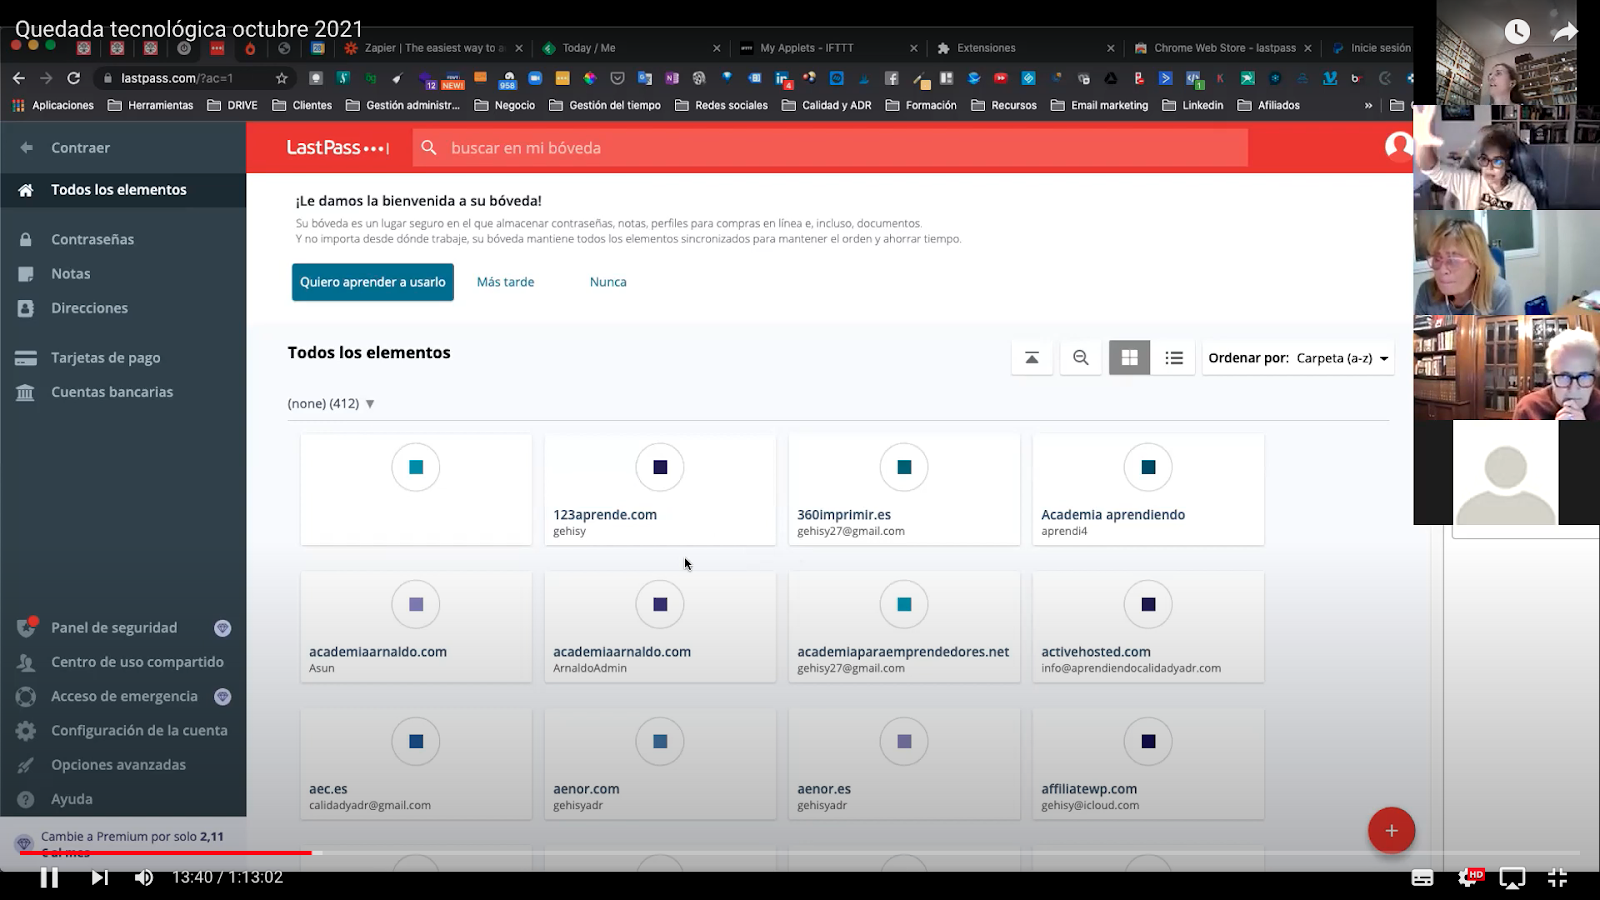Image resolution: width=1600 pixels, height=900 pixels.
Task: Reload the page
Action: (74, 78)
